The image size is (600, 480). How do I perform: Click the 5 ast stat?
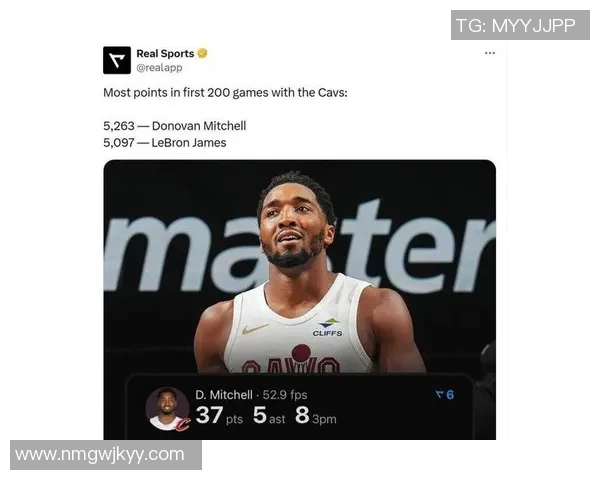tap(269, 415)
